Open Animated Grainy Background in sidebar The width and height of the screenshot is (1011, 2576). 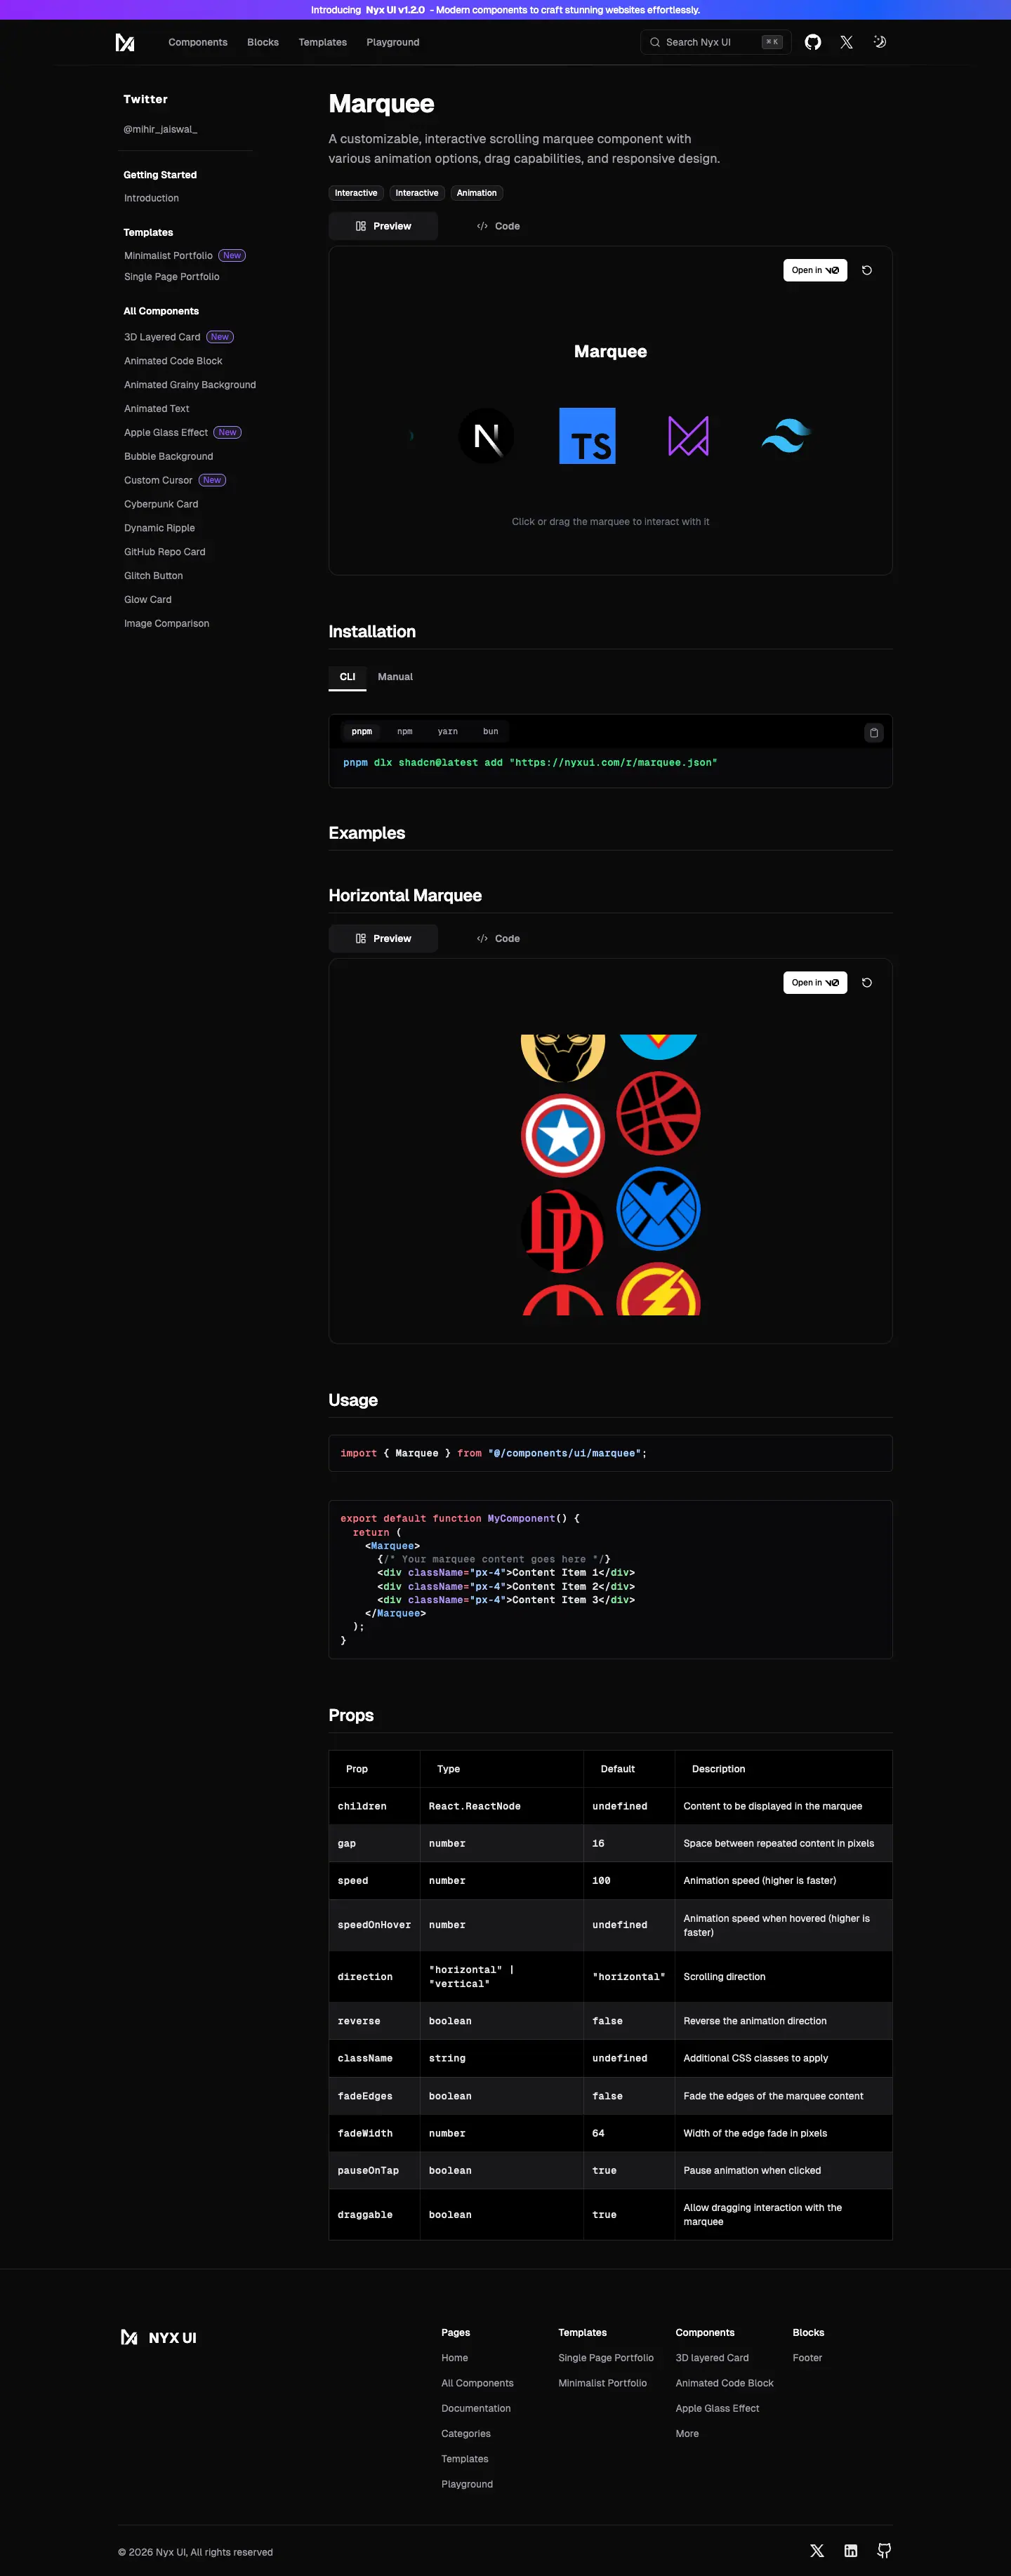[x=190, y=385]
